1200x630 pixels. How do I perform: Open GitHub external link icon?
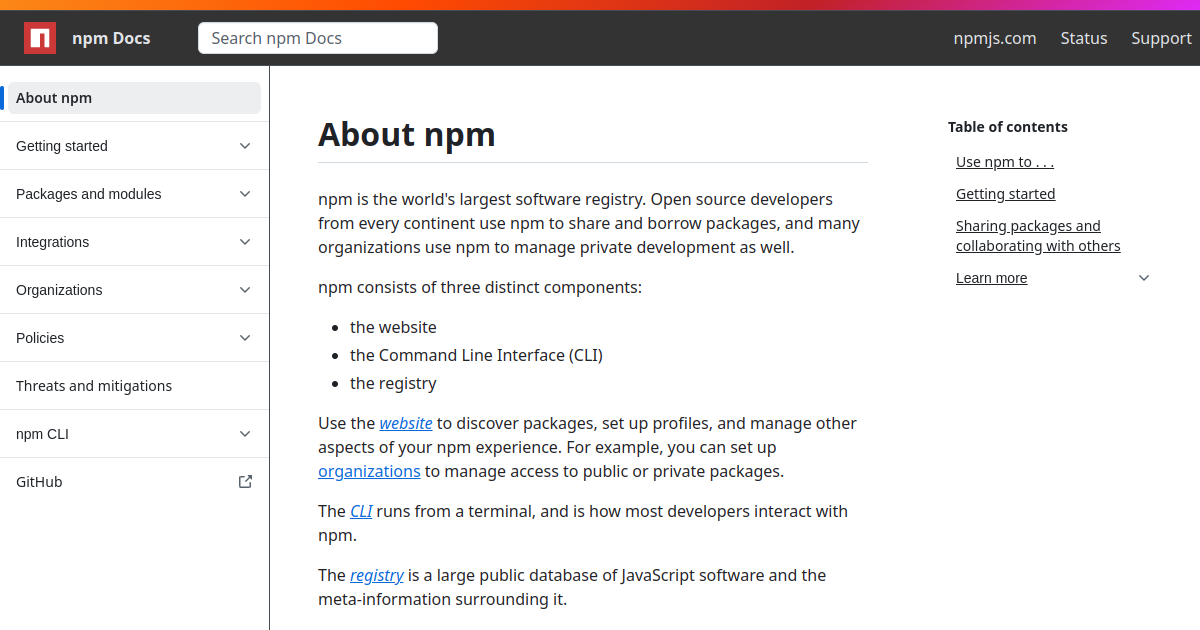[245, 482]
